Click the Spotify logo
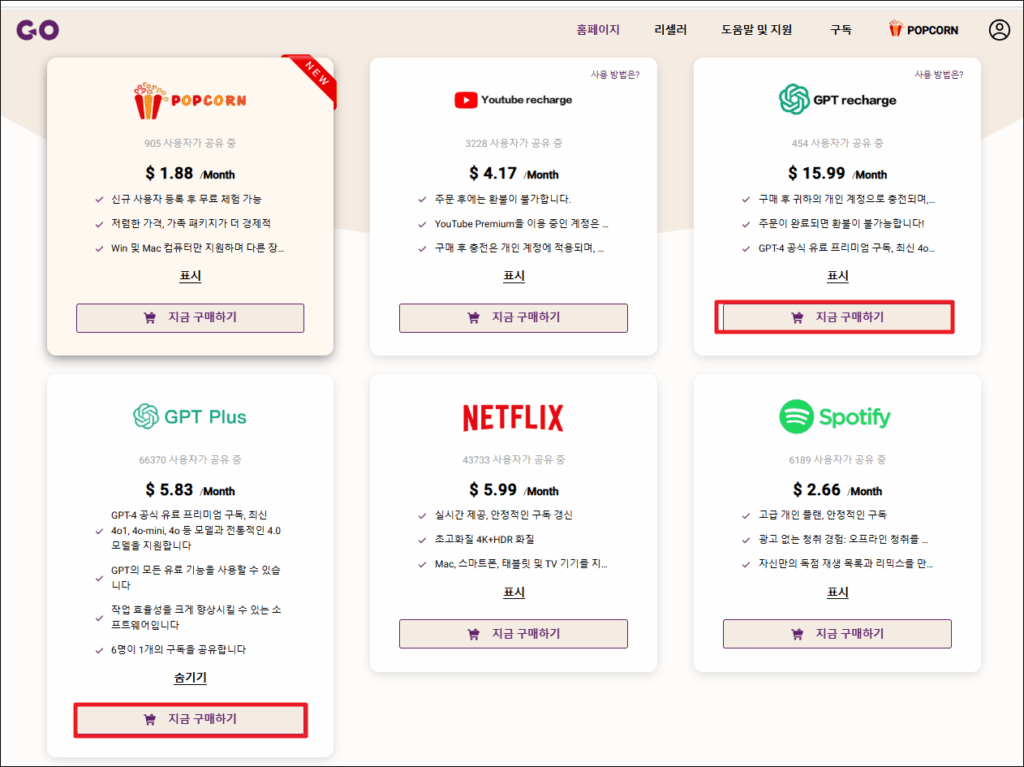Image resolution: width=1024 pixels, height=767 pixels. (835, 416)
